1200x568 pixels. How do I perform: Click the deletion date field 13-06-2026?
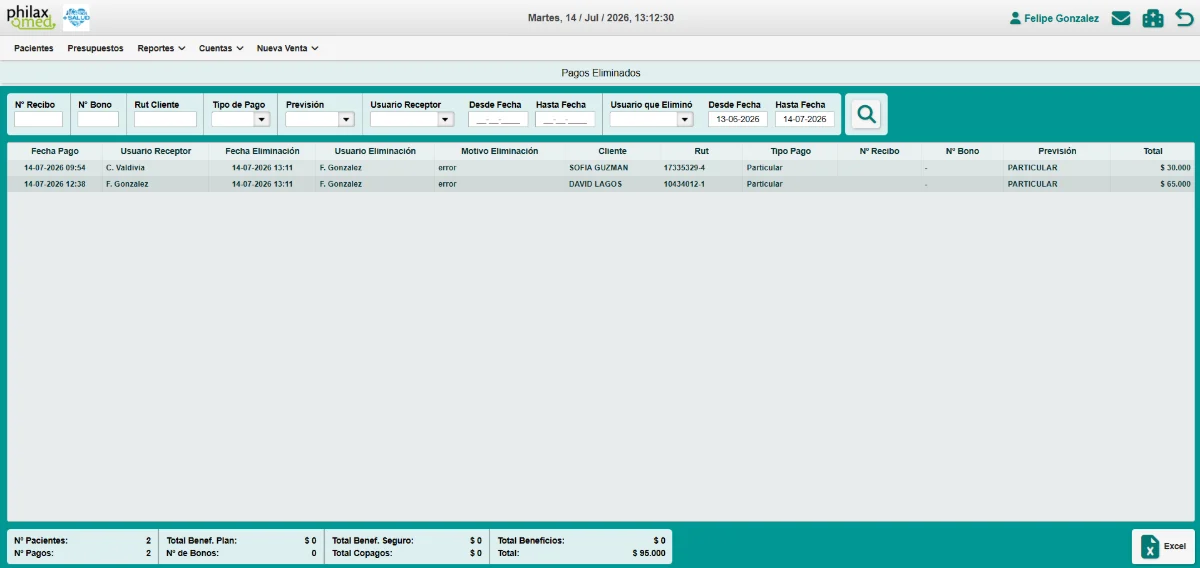[x=738, y=119]
